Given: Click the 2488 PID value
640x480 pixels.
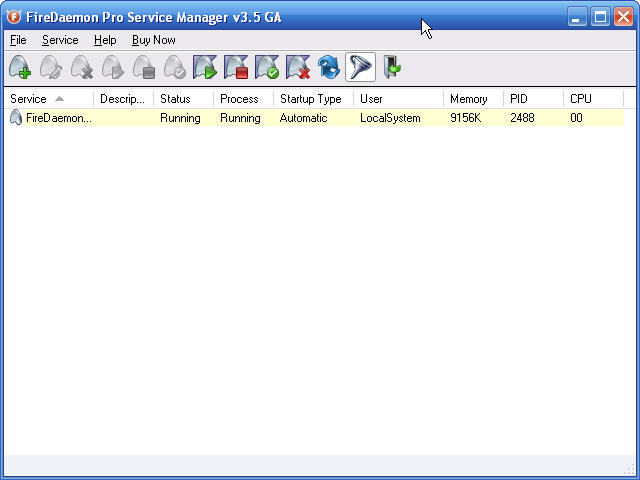Looking at the screenshot, I should tap(522, 118).
